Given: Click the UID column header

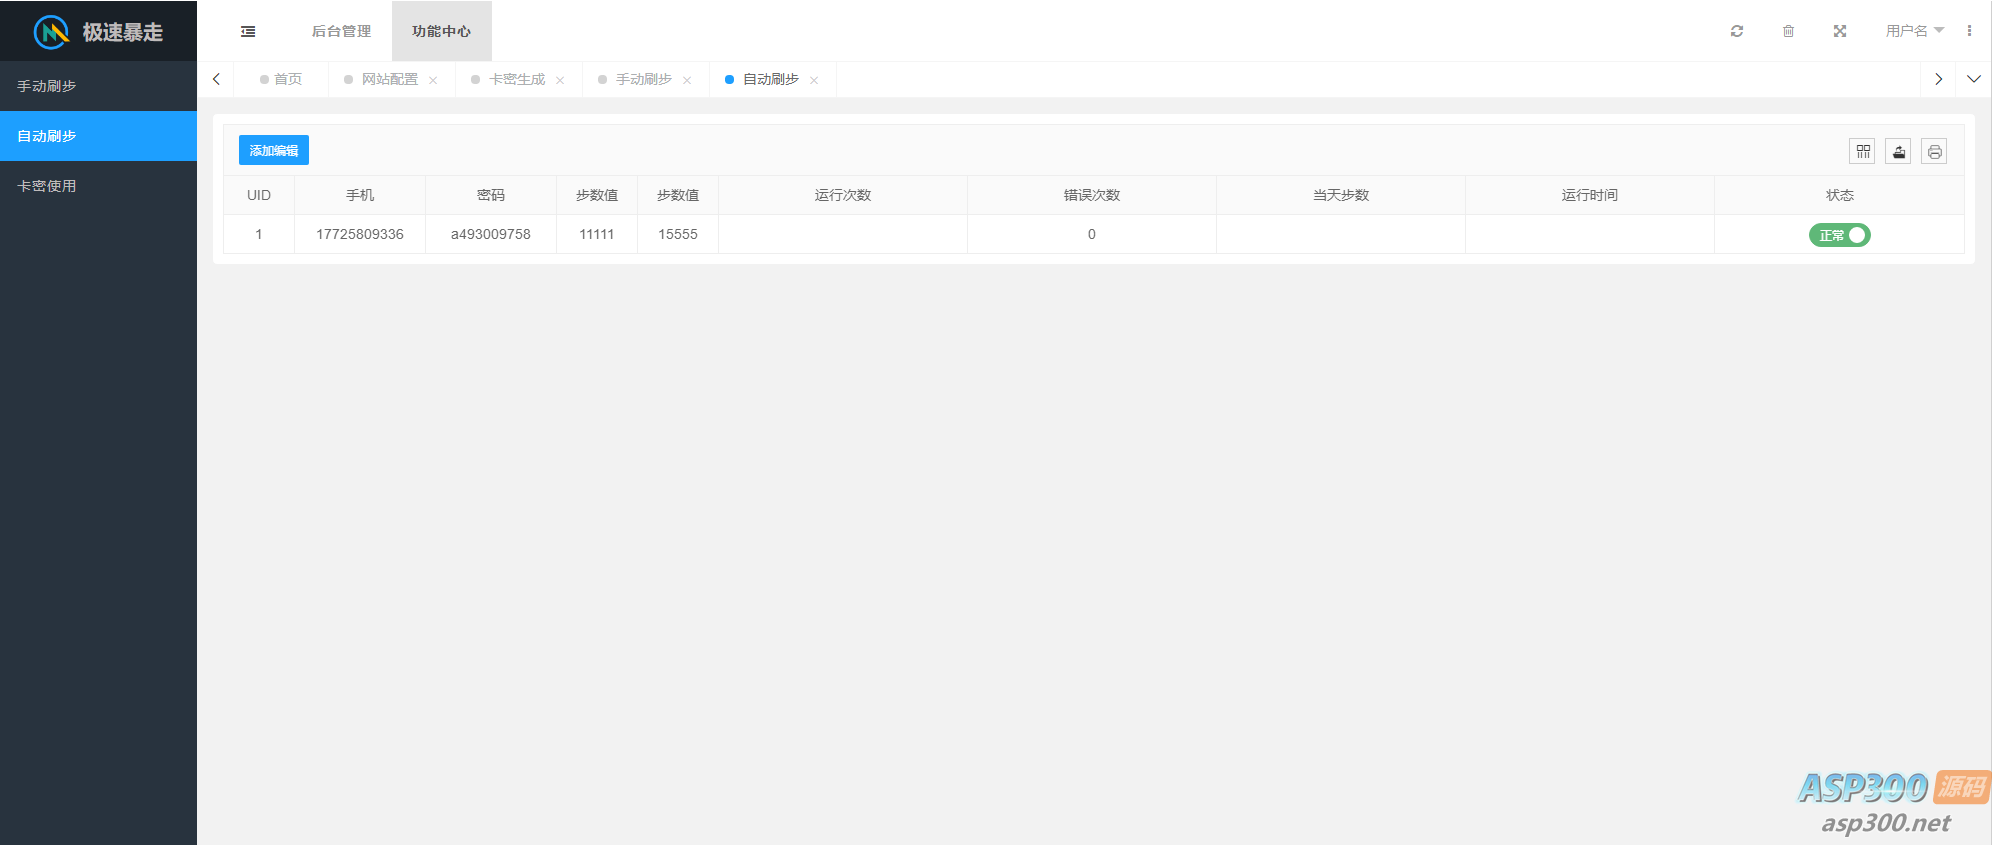Looking at the screenshot, I should click(259, 195).
